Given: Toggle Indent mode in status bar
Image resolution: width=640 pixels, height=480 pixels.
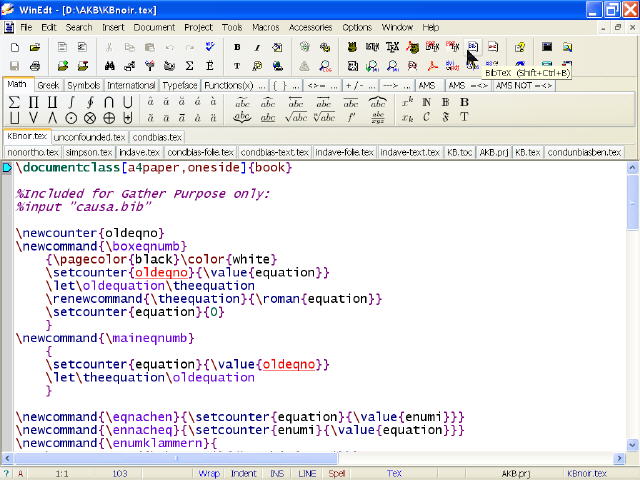Looking at the screenshot, I should point(242,473).
